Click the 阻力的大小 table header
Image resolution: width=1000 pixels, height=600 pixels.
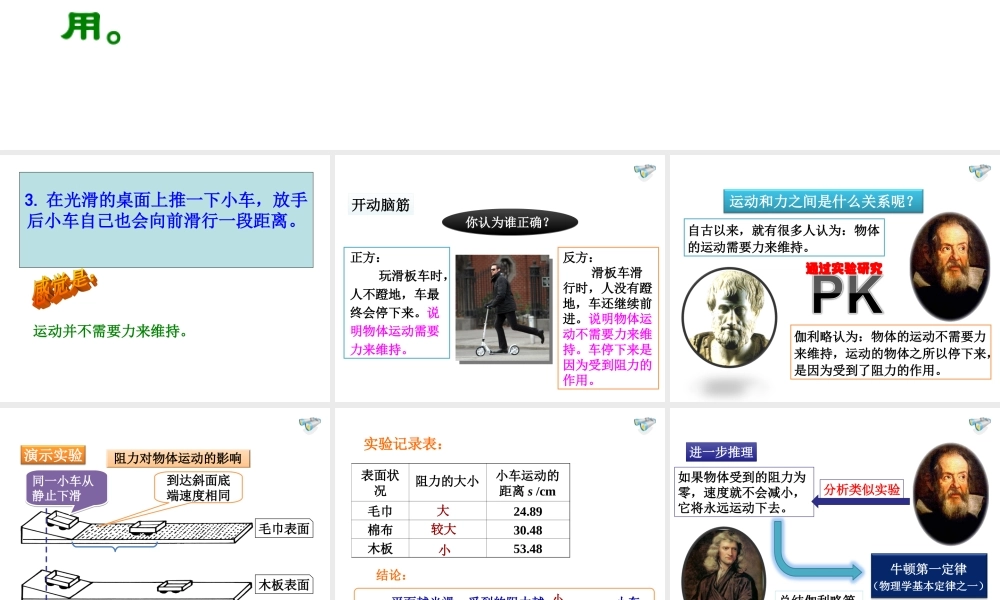pos(447,483)
